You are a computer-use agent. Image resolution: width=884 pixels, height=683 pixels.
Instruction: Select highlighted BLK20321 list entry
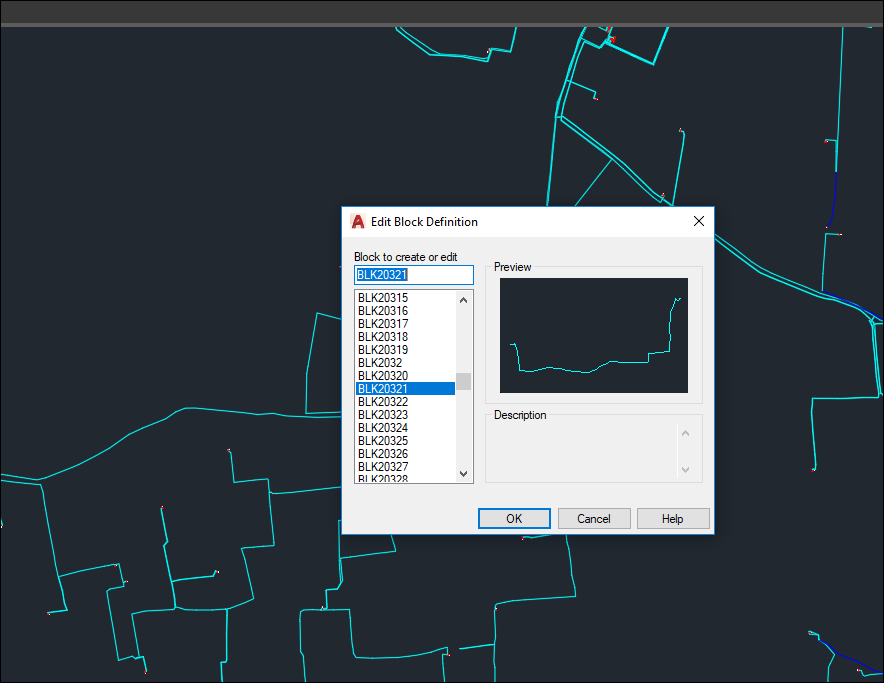(405, 389)
